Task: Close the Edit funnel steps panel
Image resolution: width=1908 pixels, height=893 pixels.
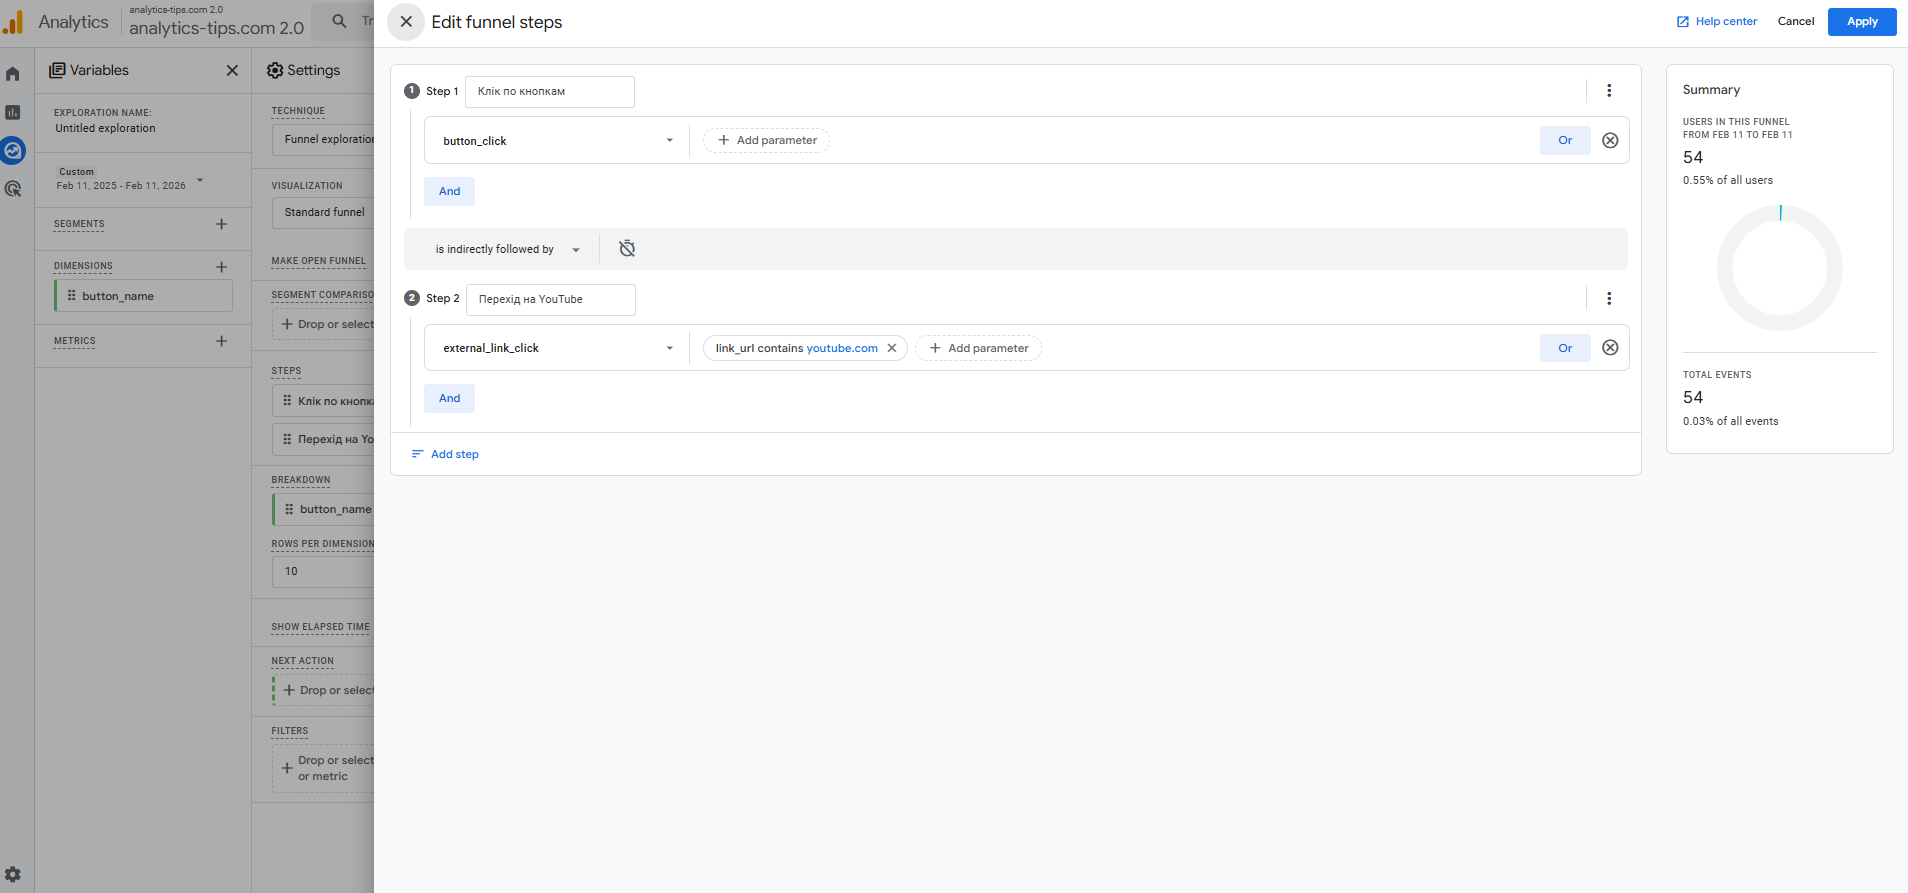Action: 406,22
